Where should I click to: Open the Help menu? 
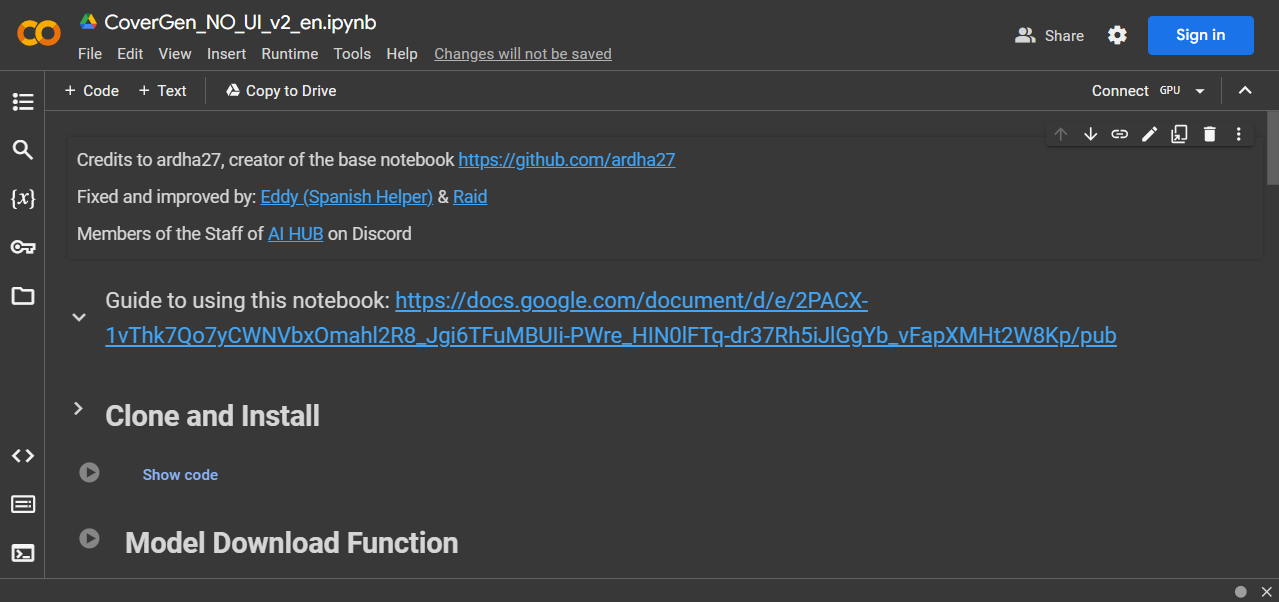[x=402, y=54]
